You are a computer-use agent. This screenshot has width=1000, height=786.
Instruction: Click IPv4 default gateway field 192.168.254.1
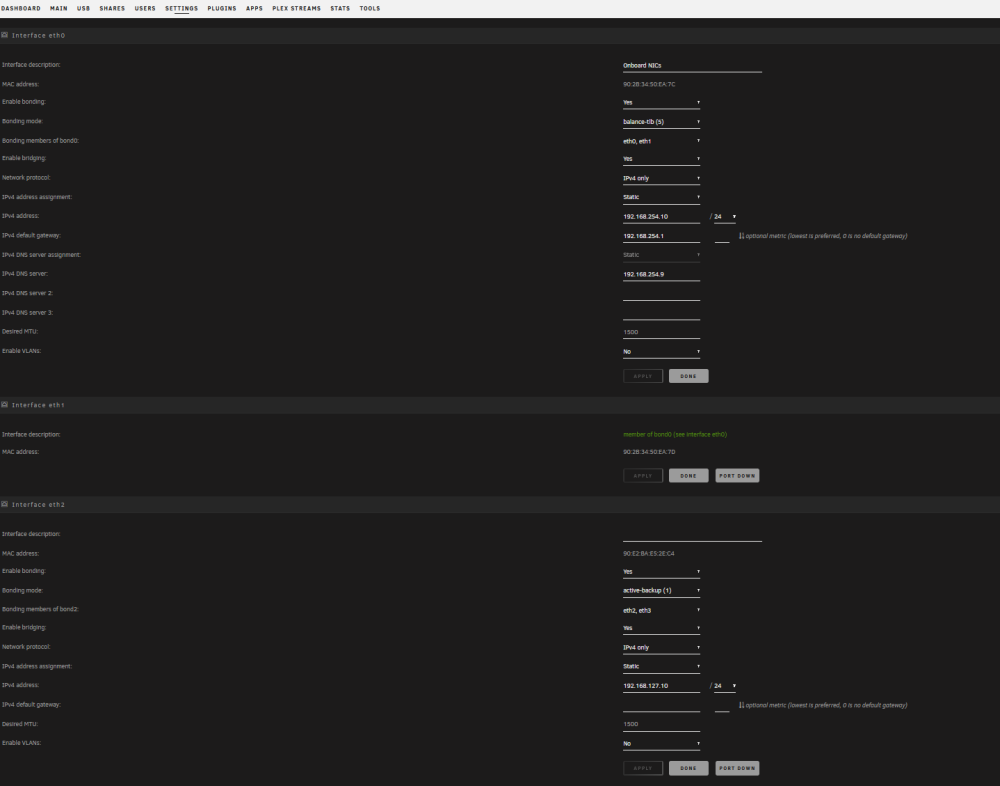tap(661, 235)
